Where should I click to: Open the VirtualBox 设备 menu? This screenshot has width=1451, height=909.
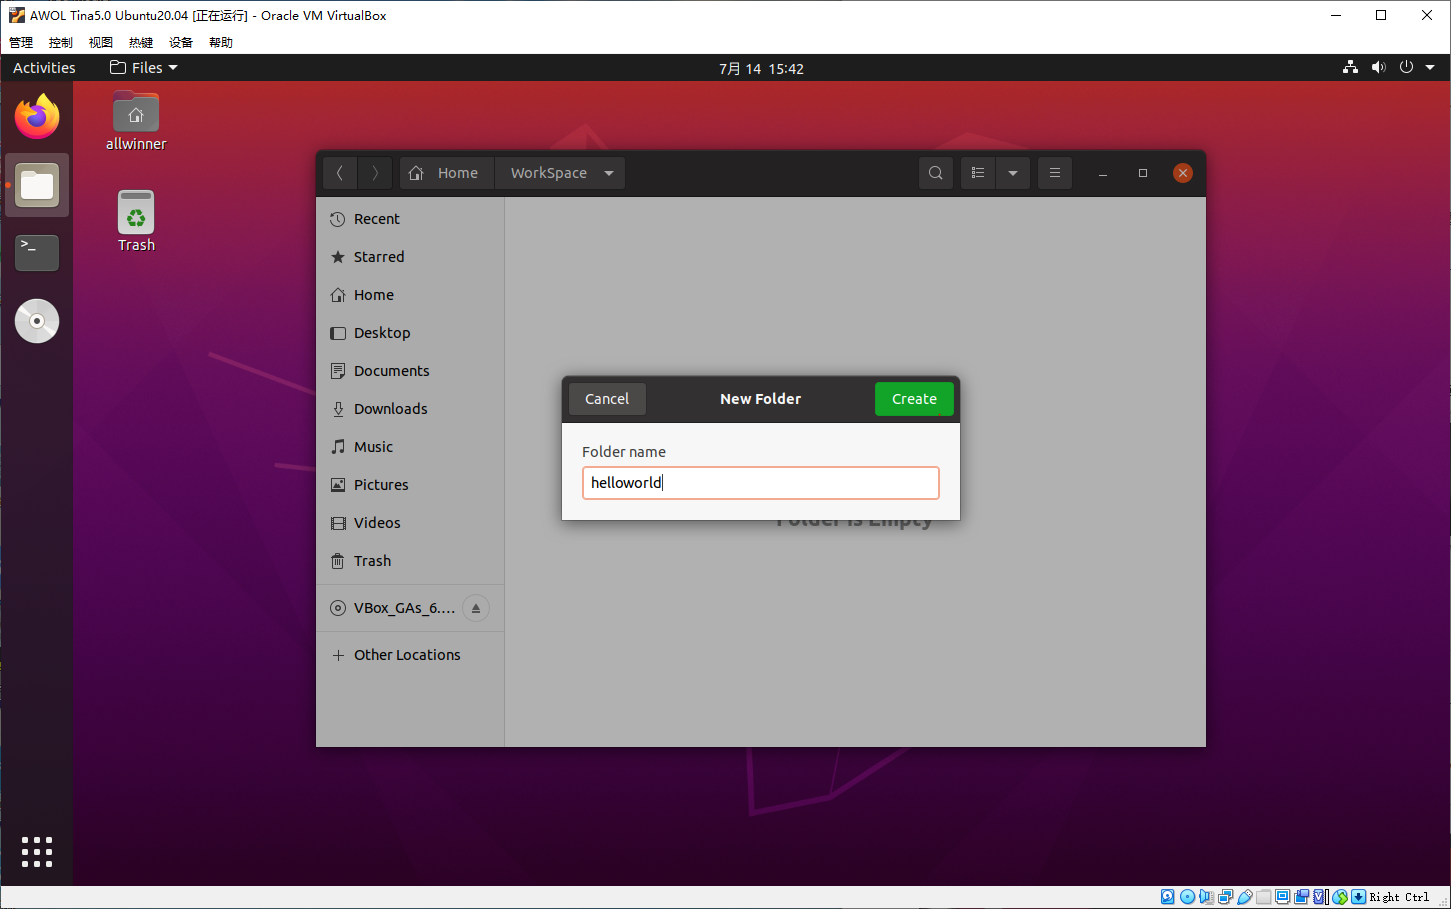tap(181, 42)
